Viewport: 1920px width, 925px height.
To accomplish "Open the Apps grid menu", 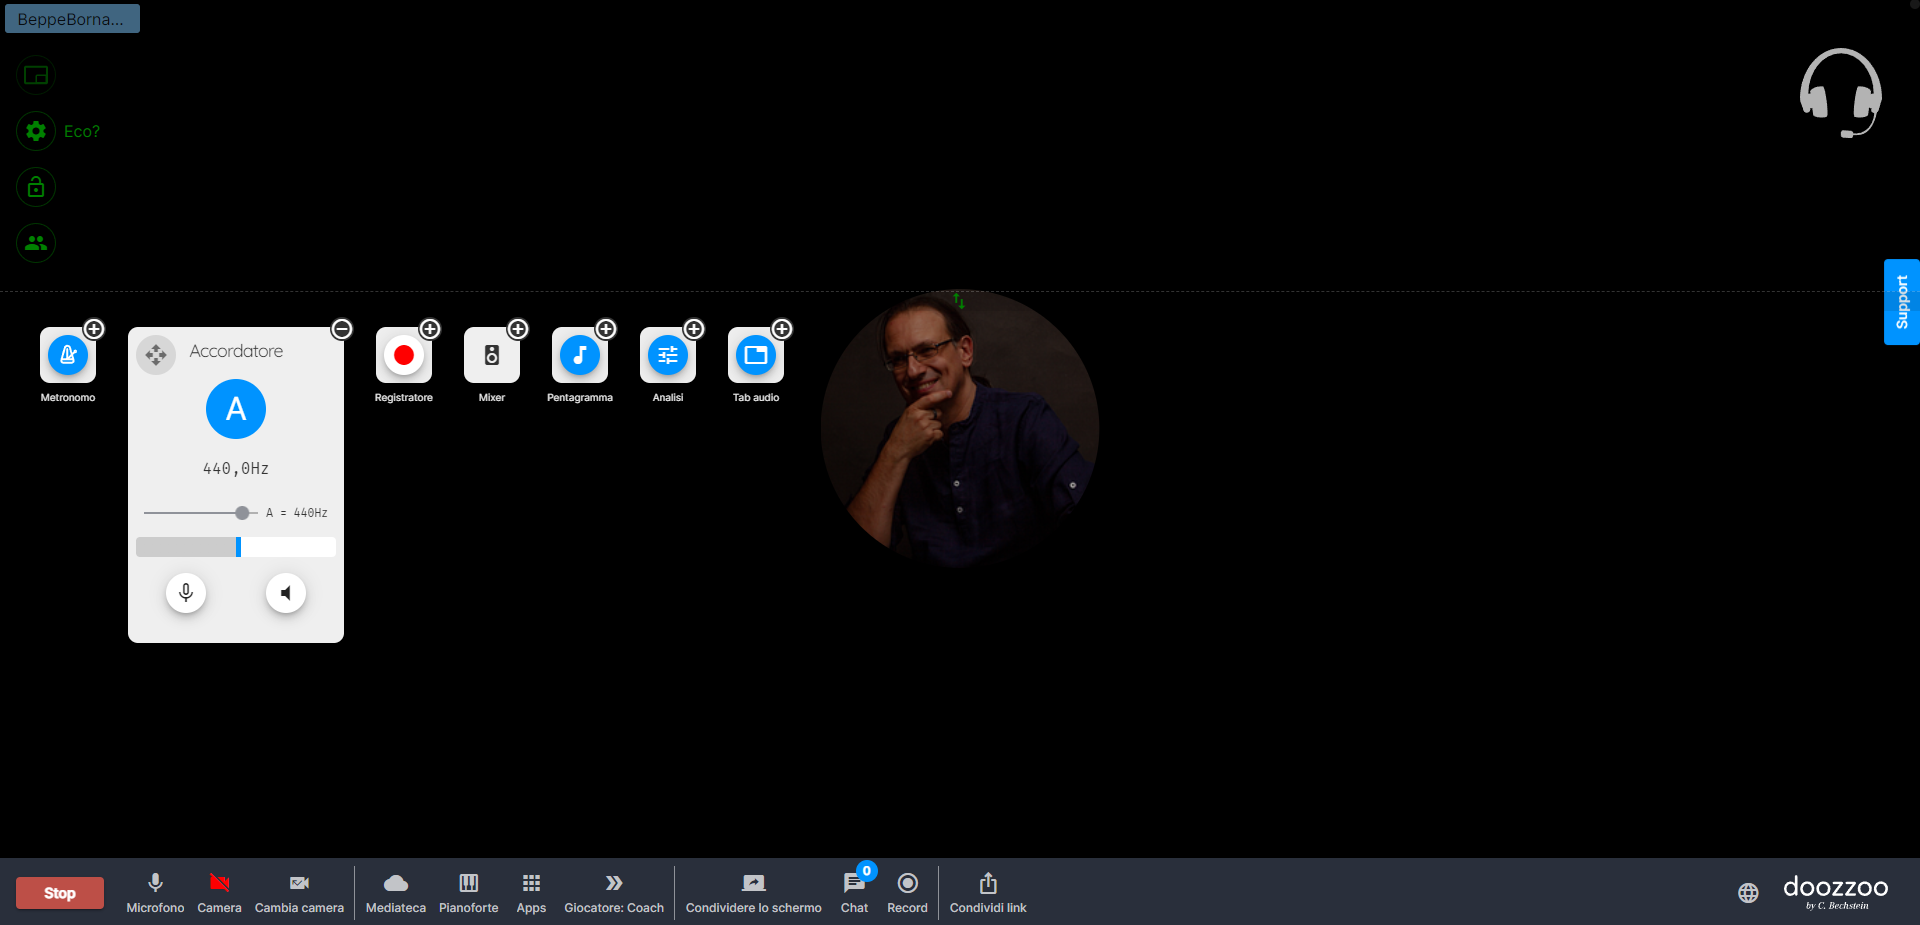I will [x=531, y=892].
